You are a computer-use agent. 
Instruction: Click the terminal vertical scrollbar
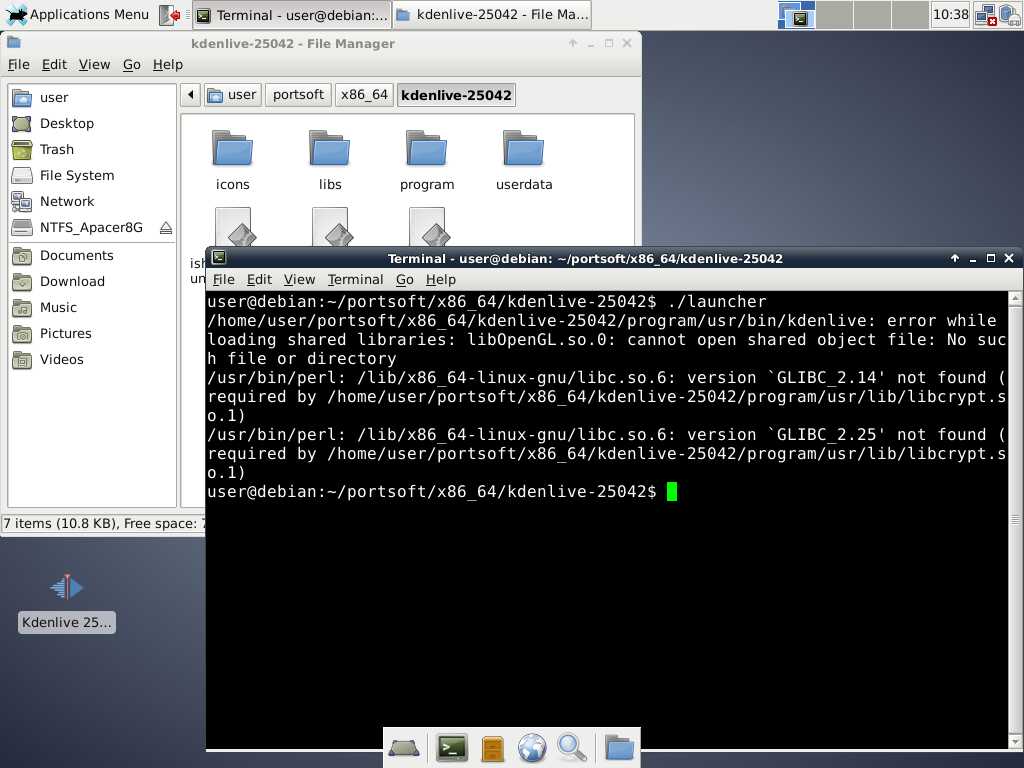coord(1015,520)
